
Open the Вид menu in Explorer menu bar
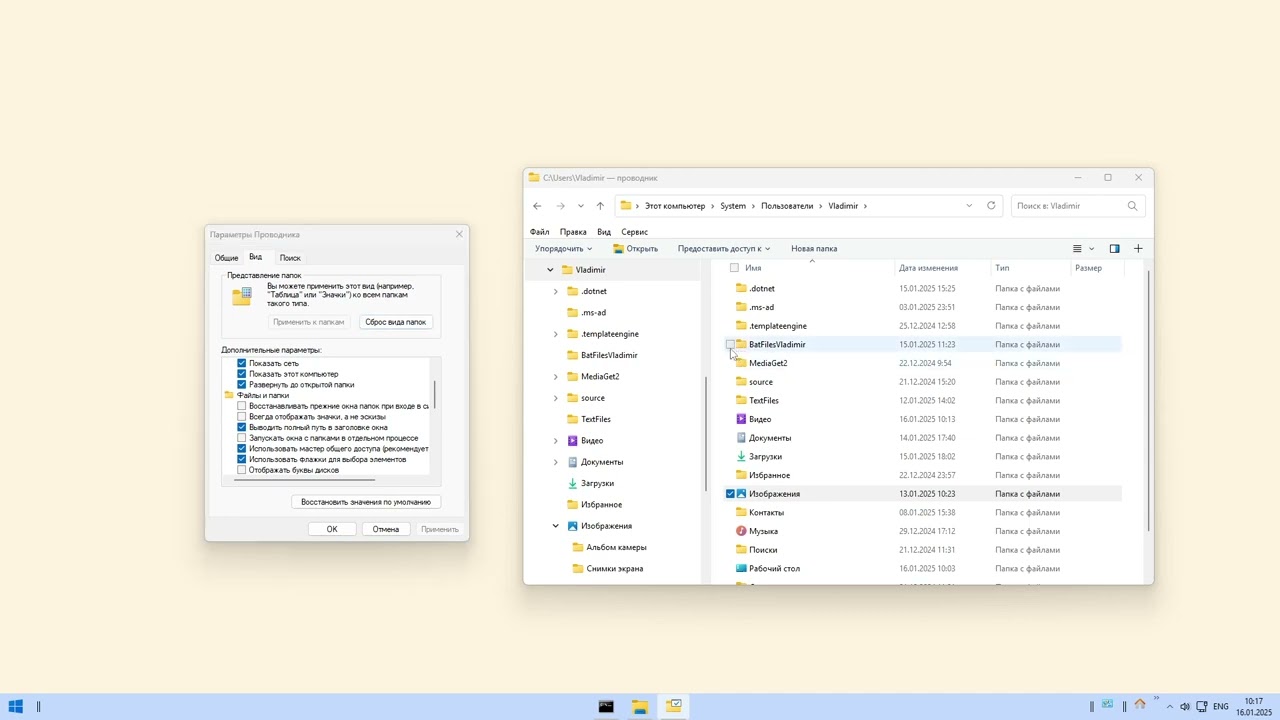coord(604,232)
